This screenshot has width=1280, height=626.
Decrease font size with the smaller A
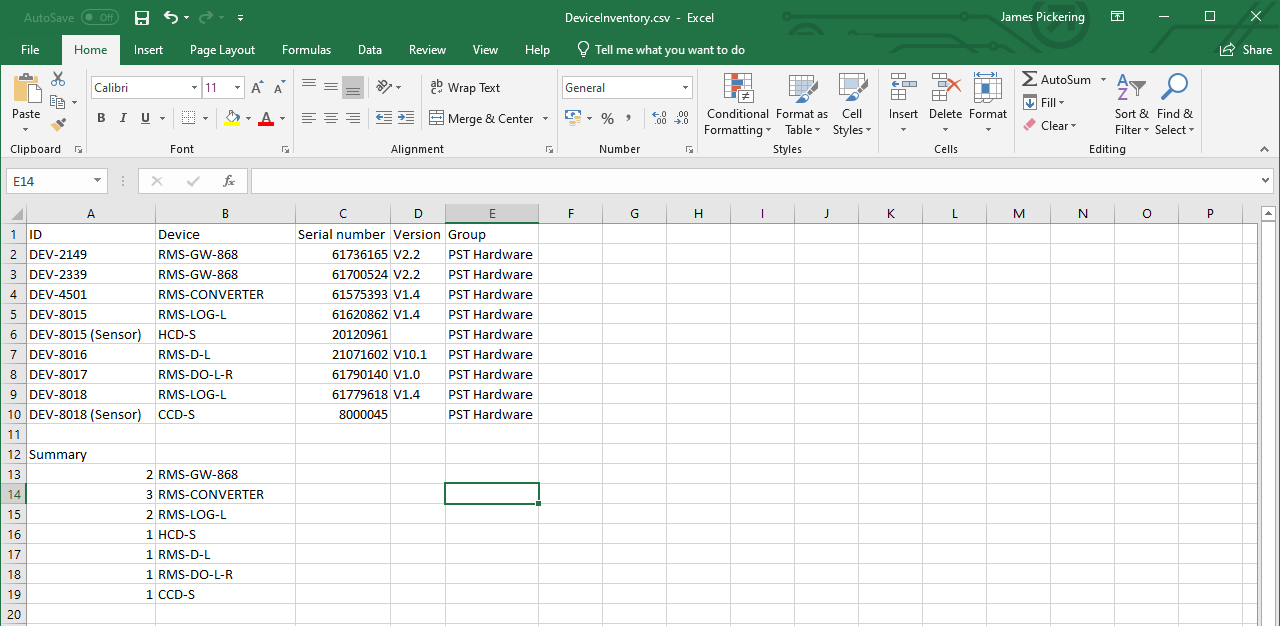279,88
